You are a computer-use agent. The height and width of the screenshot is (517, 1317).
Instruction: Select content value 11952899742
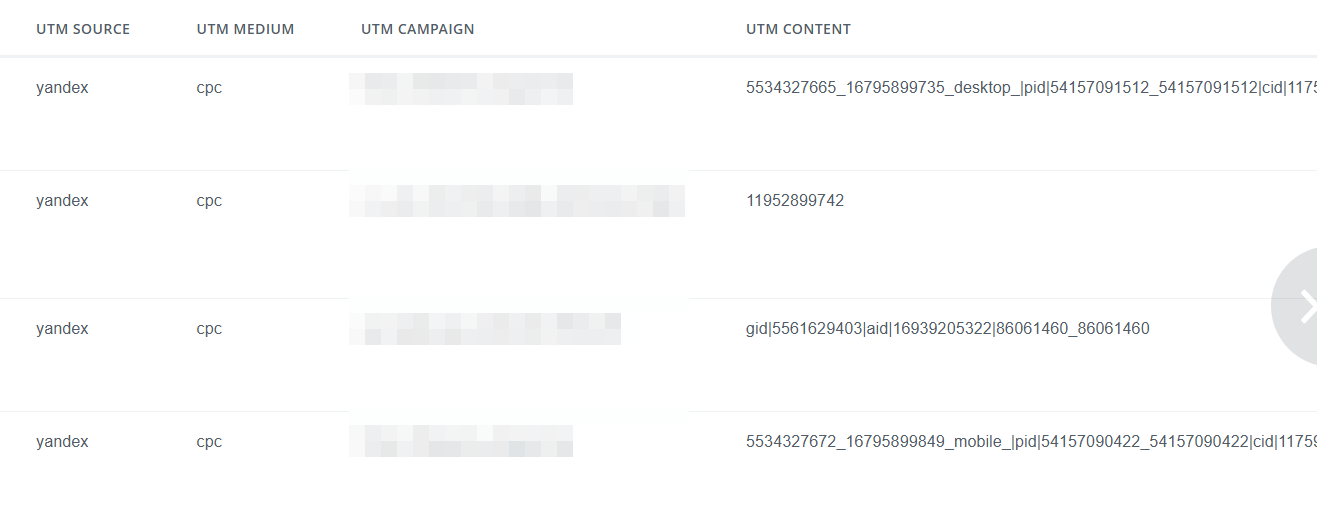[x=795, y=201]
